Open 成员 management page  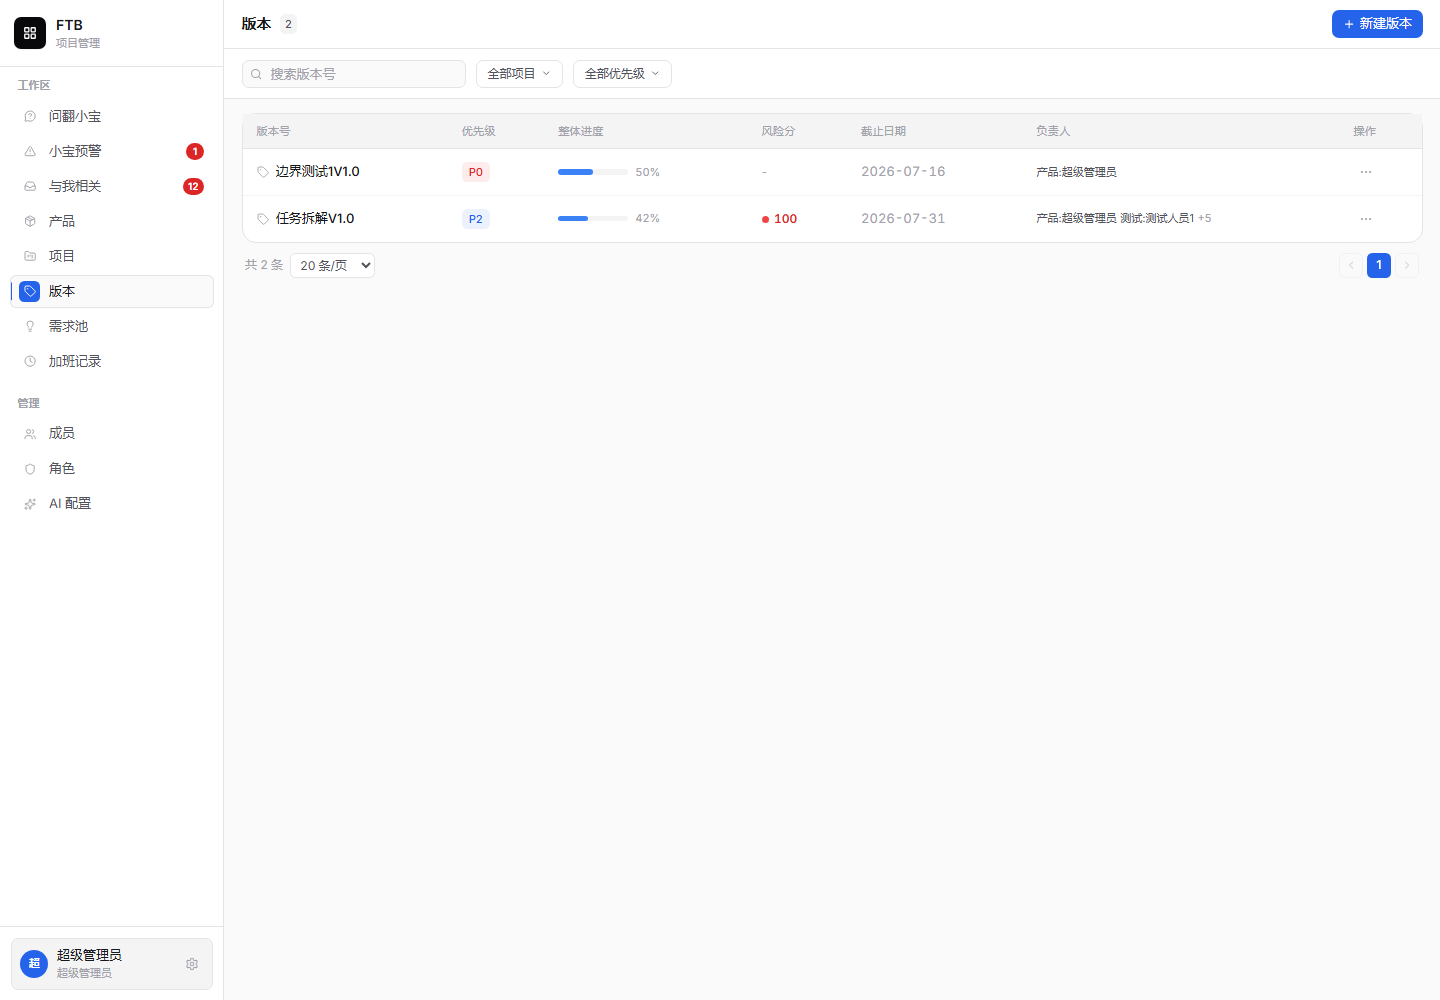[112, 434]
